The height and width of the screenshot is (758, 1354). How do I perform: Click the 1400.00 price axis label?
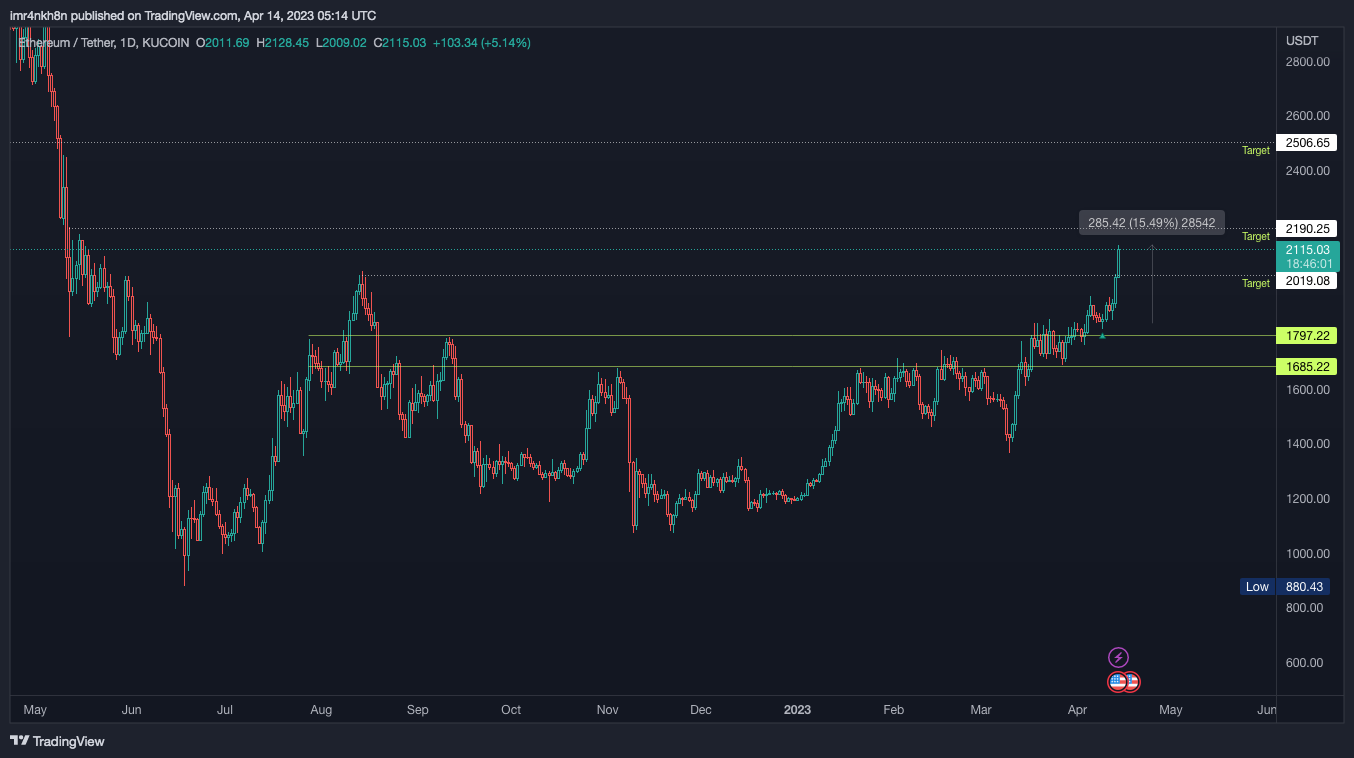pos(1307,444)
